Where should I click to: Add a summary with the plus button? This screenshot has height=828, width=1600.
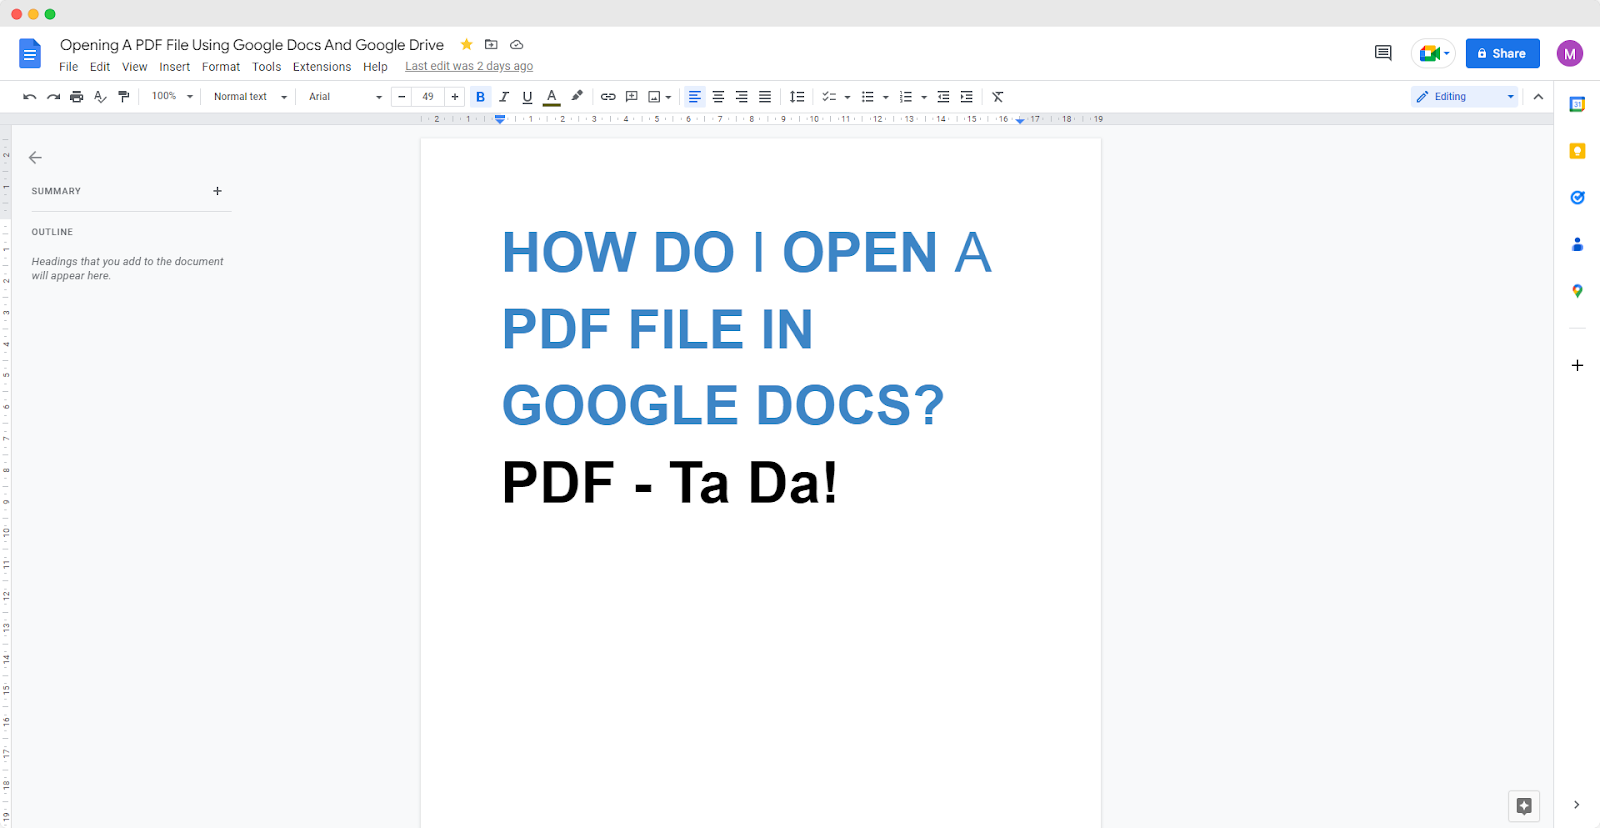click(x=217, y=191)
